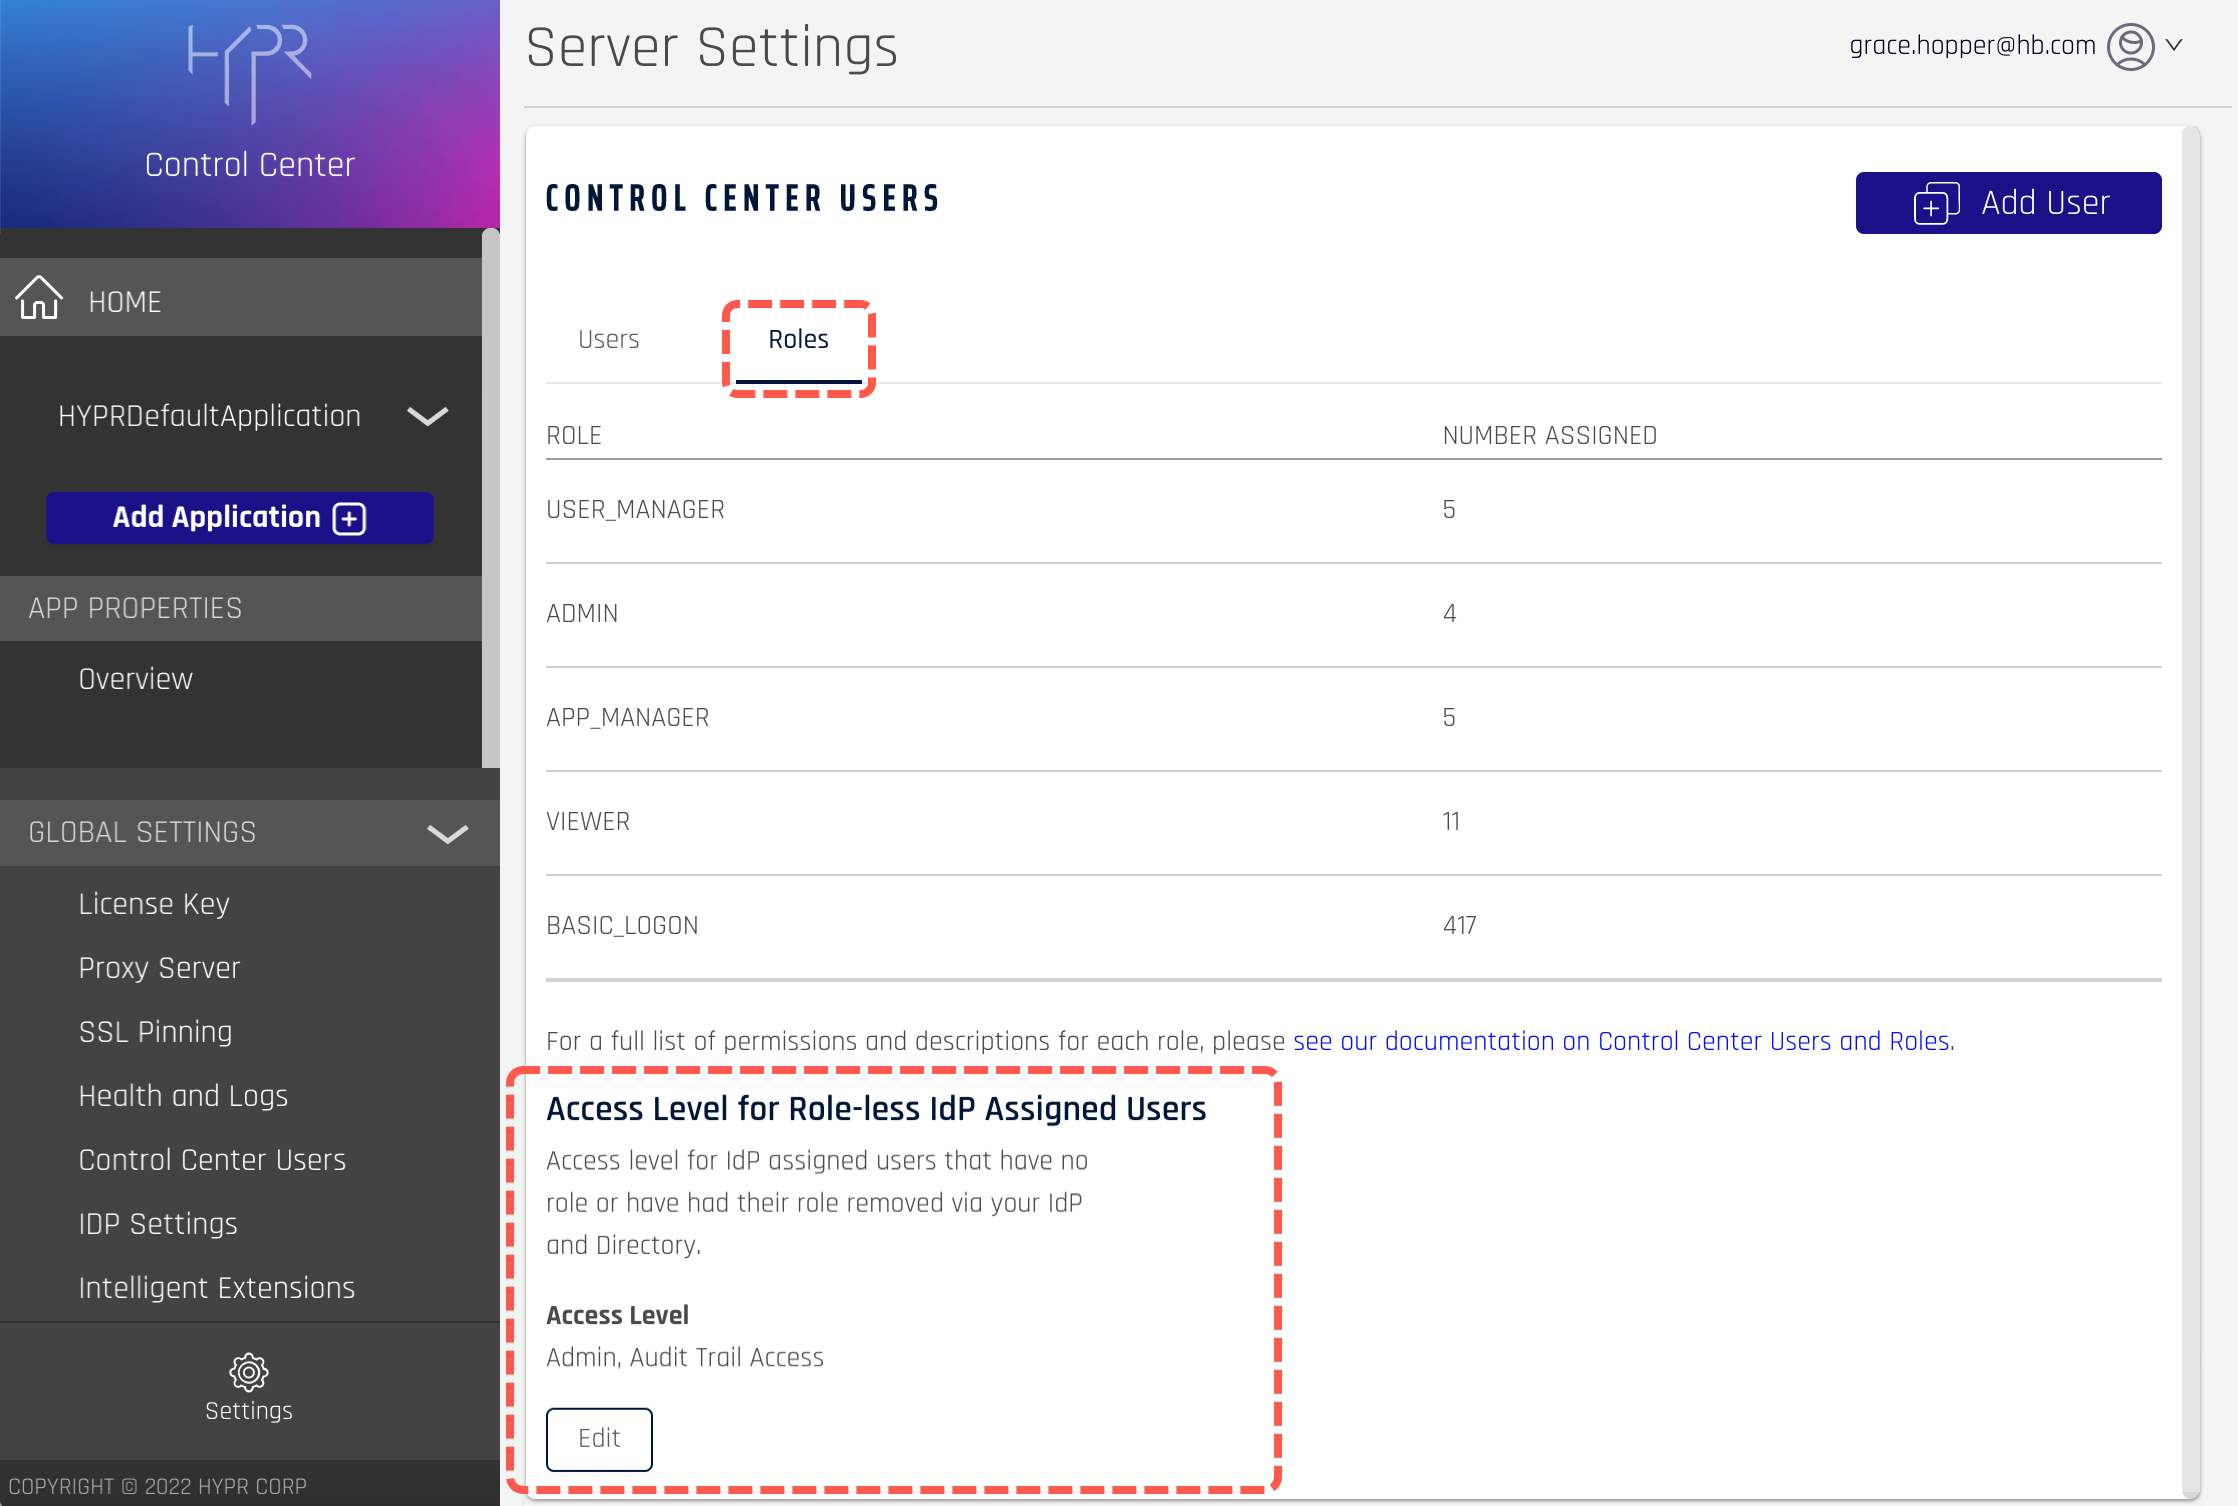Viewport: 2238px width, 1506px height.
Task: Go to Proxy Server settings
Action: point(159,968)
